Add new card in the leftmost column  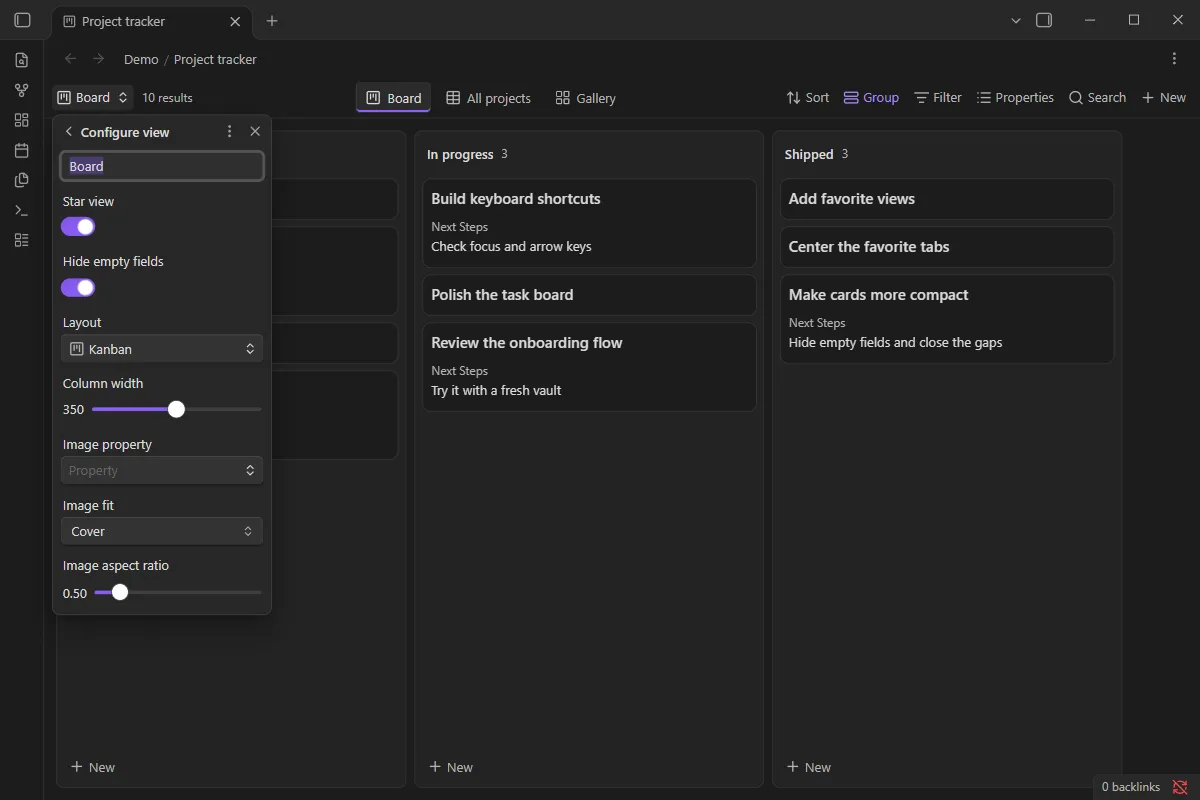point(93,767)
